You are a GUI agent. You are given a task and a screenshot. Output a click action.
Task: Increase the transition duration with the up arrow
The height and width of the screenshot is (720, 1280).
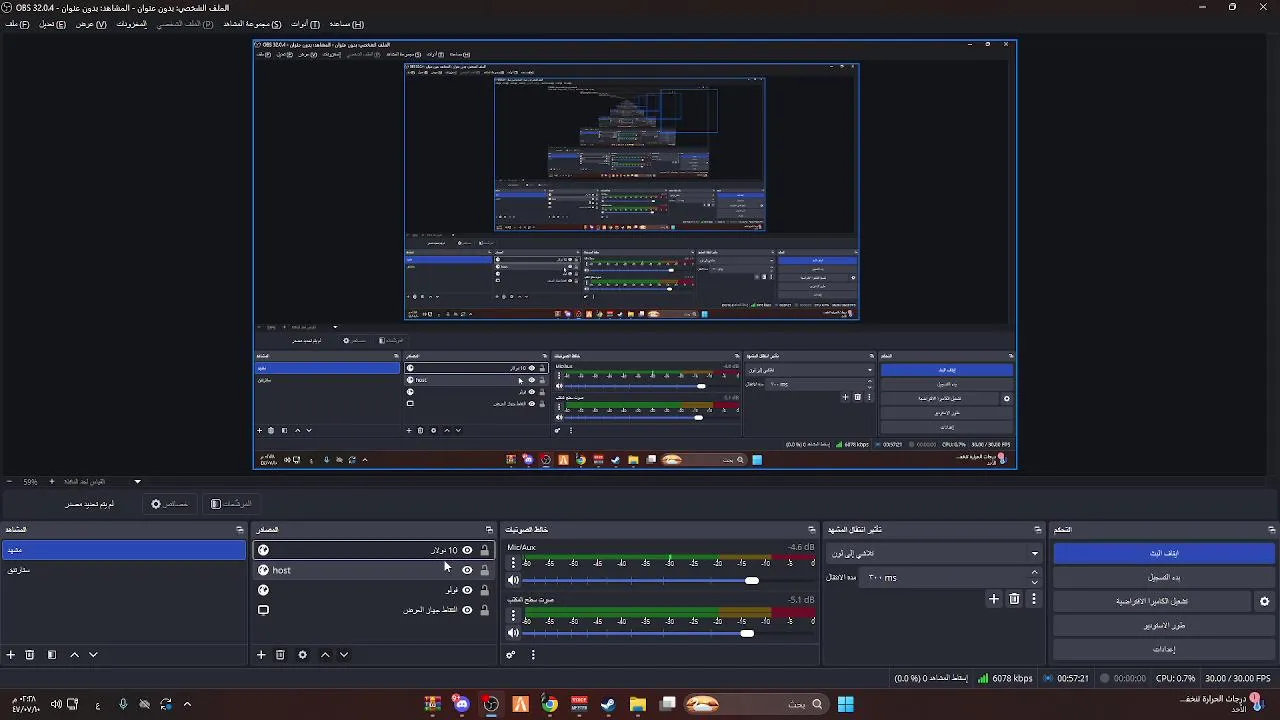[1034, 573]
